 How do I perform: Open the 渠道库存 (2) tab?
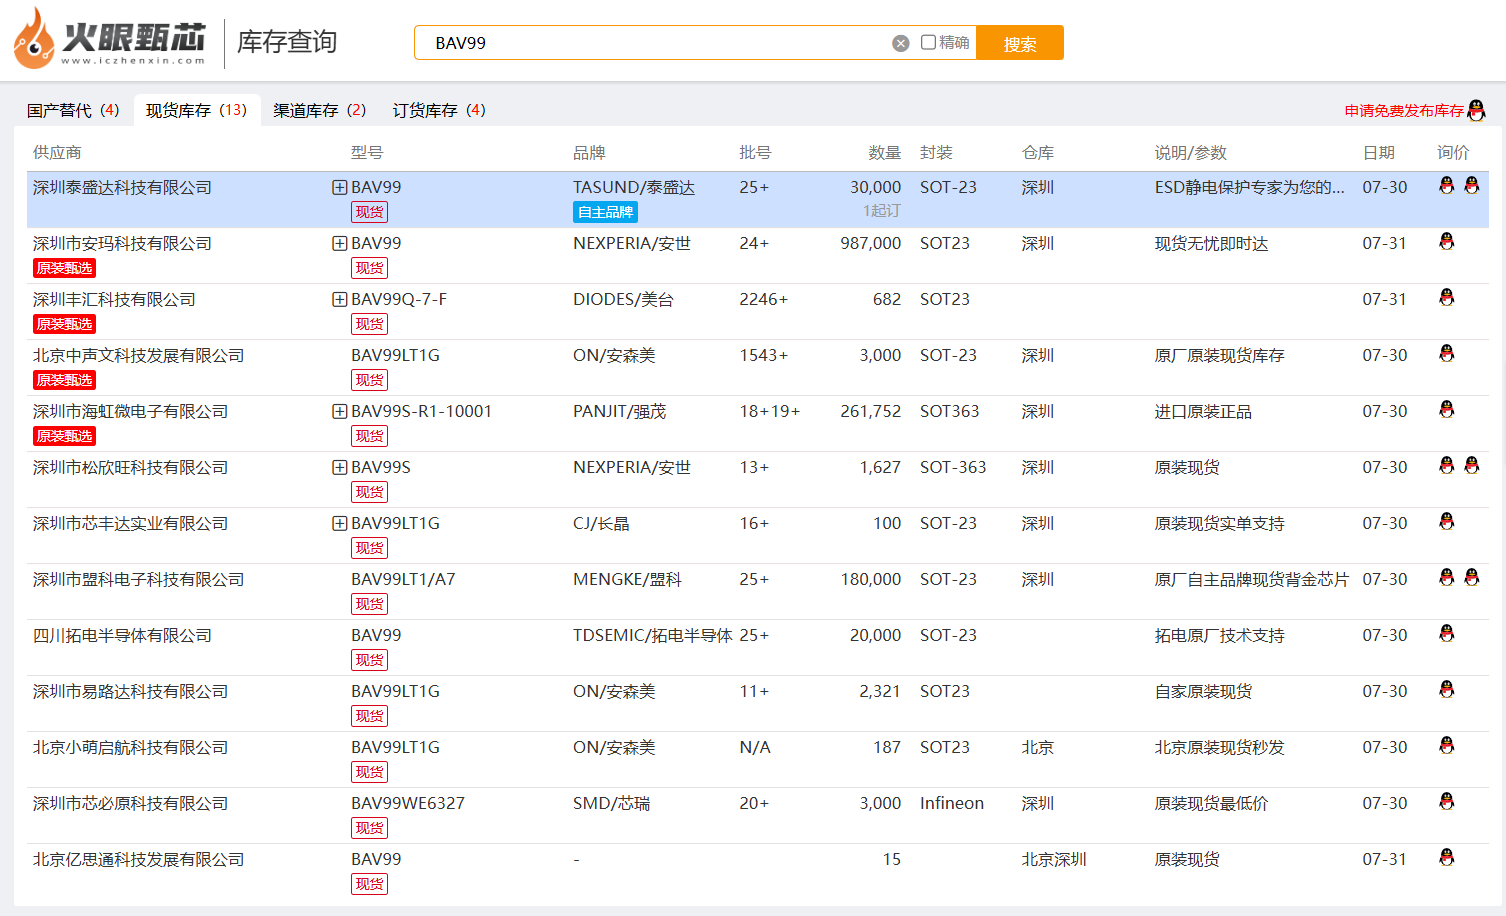point(320,110)
